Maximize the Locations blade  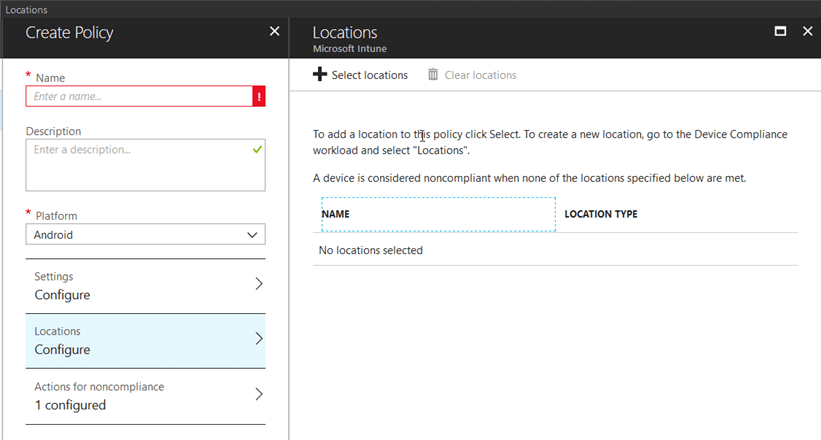coord(780,32)
